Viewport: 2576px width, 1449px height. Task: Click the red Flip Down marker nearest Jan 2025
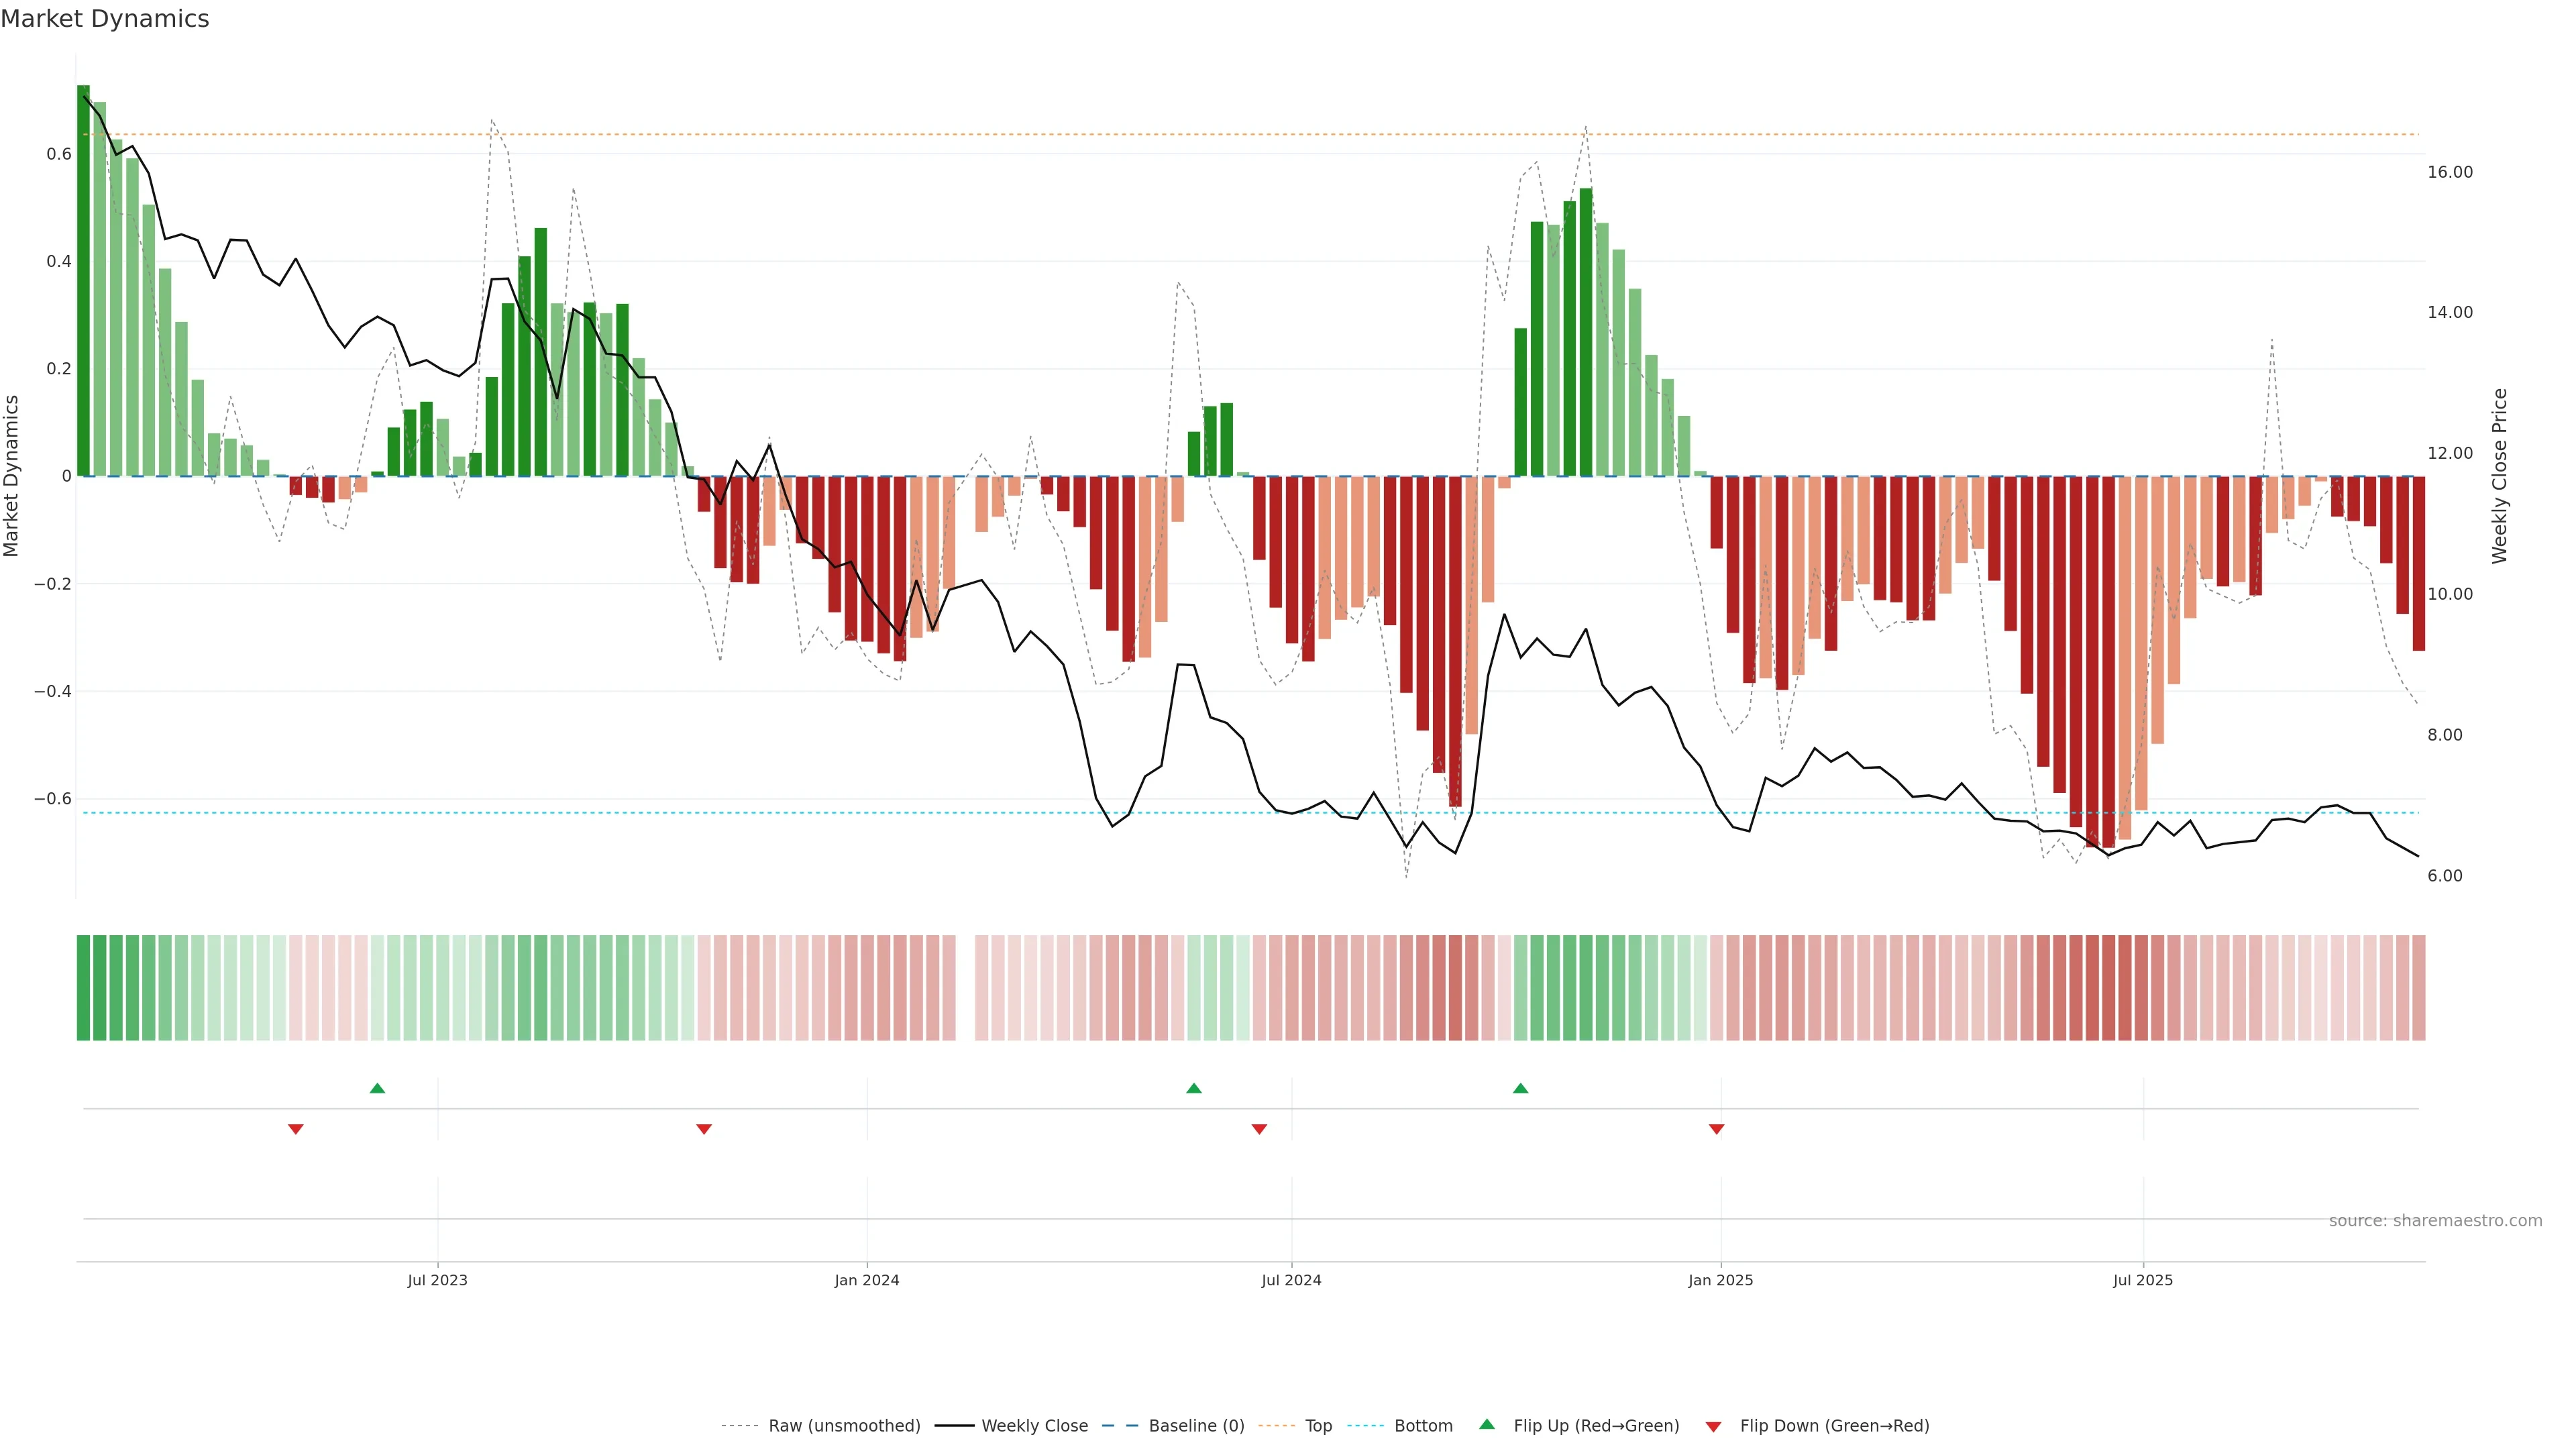[x=1716, y=1129]
